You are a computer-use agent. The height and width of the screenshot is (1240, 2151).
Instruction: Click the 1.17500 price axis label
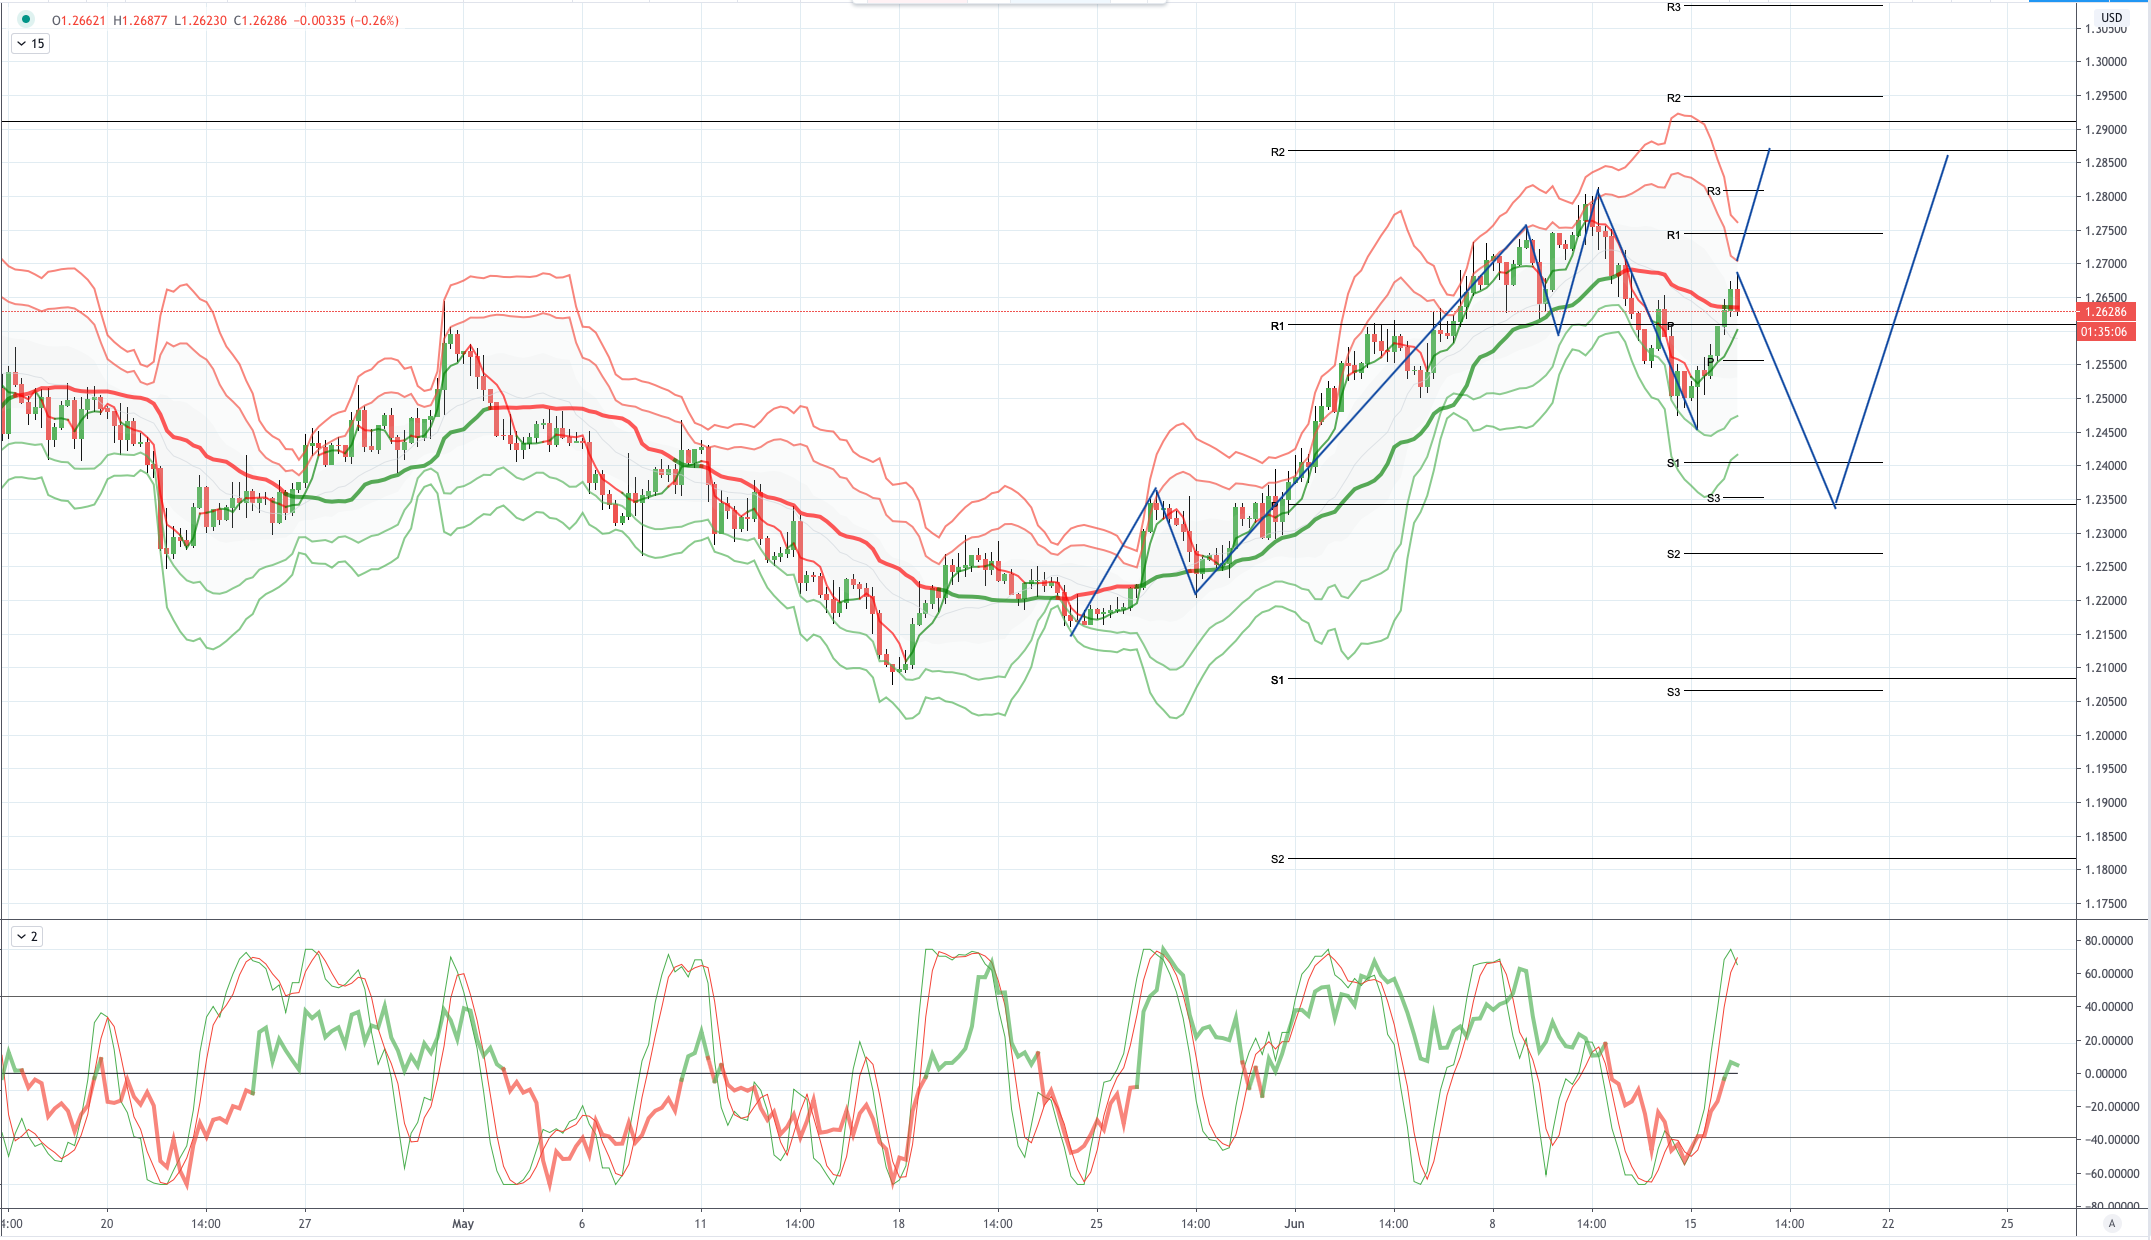(2105, 903)
